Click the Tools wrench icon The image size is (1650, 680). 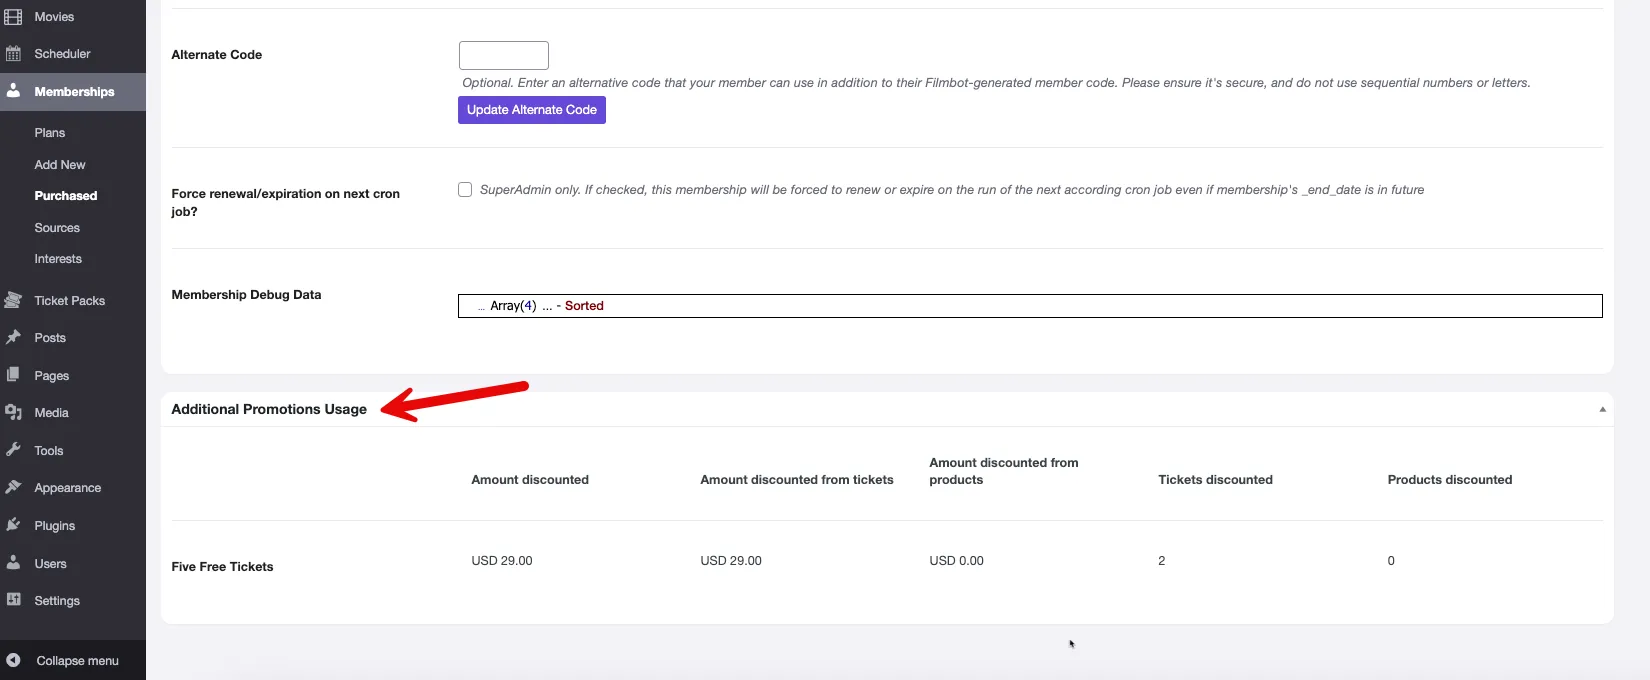click(13, 450)
